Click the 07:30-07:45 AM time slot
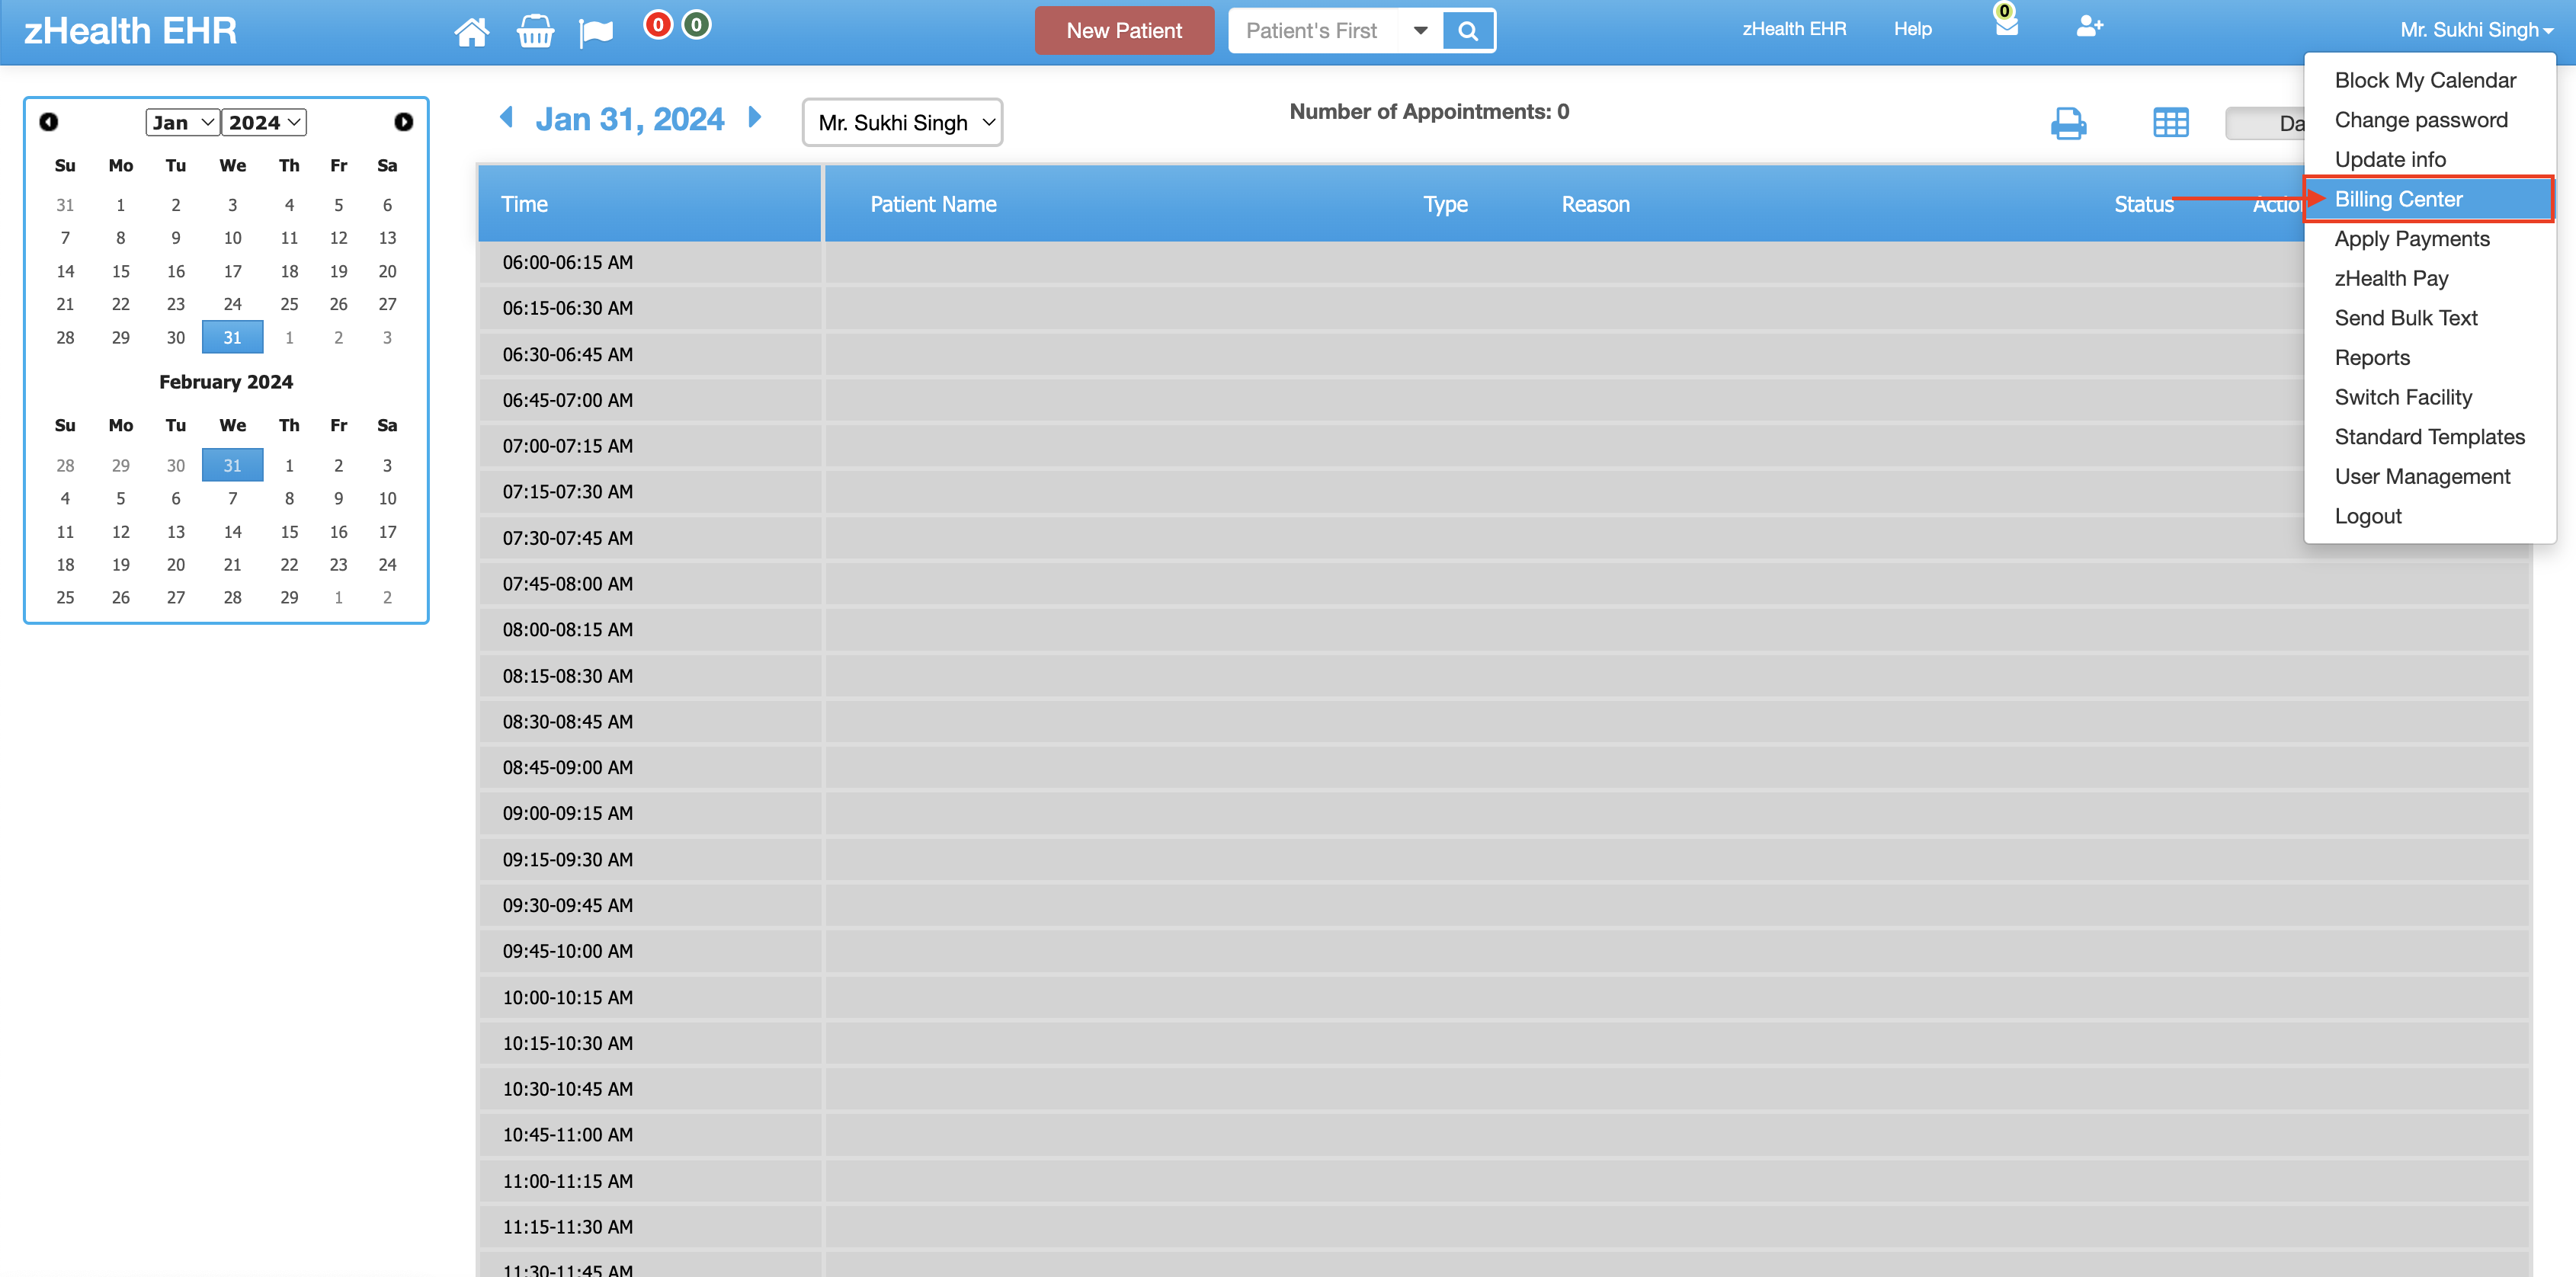Viewport: 2576px width, 1277px height. (x=649, y=538)
